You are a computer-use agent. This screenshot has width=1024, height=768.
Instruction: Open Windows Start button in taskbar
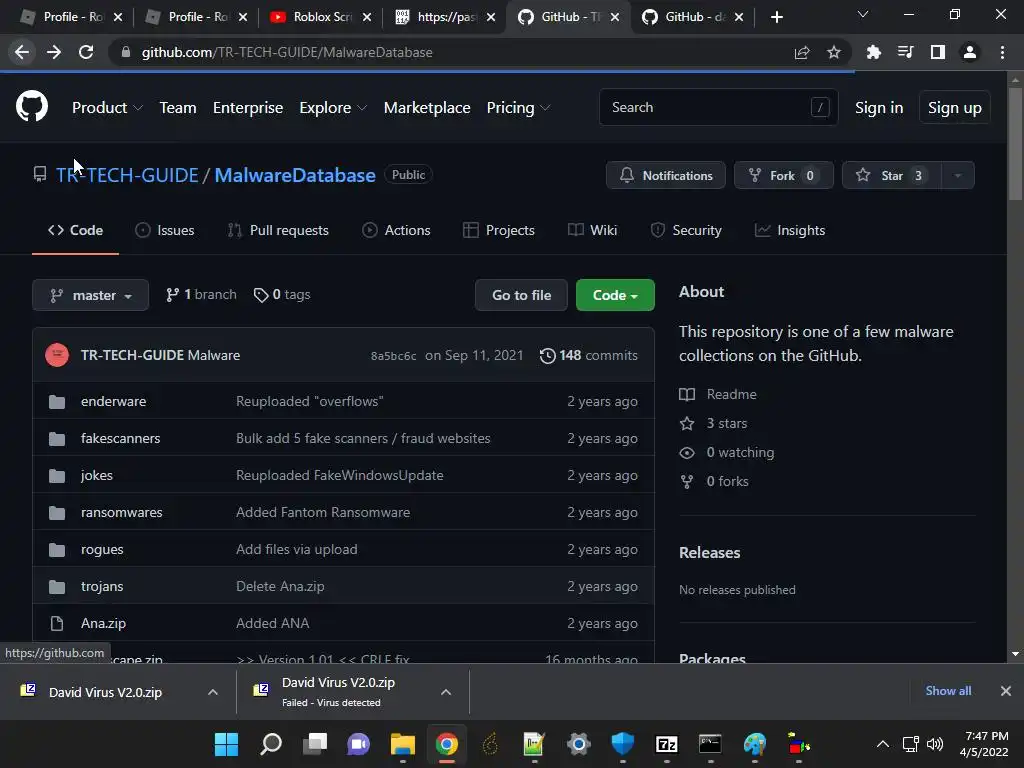click(x=227, y=744)
